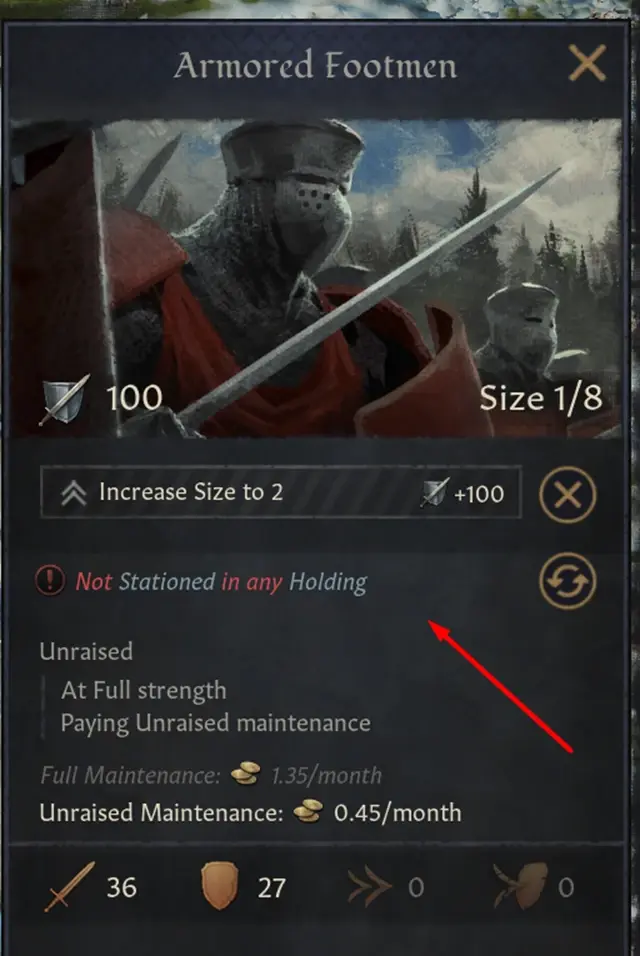Click the Size 1/8 label

[541, 398]
